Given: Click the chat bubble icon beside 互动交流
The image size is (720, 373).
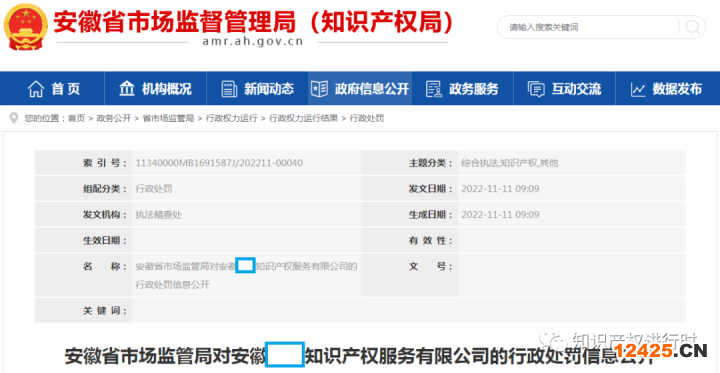Looking at the screenshot, I should pyautogui.click(x=536, y=89).
